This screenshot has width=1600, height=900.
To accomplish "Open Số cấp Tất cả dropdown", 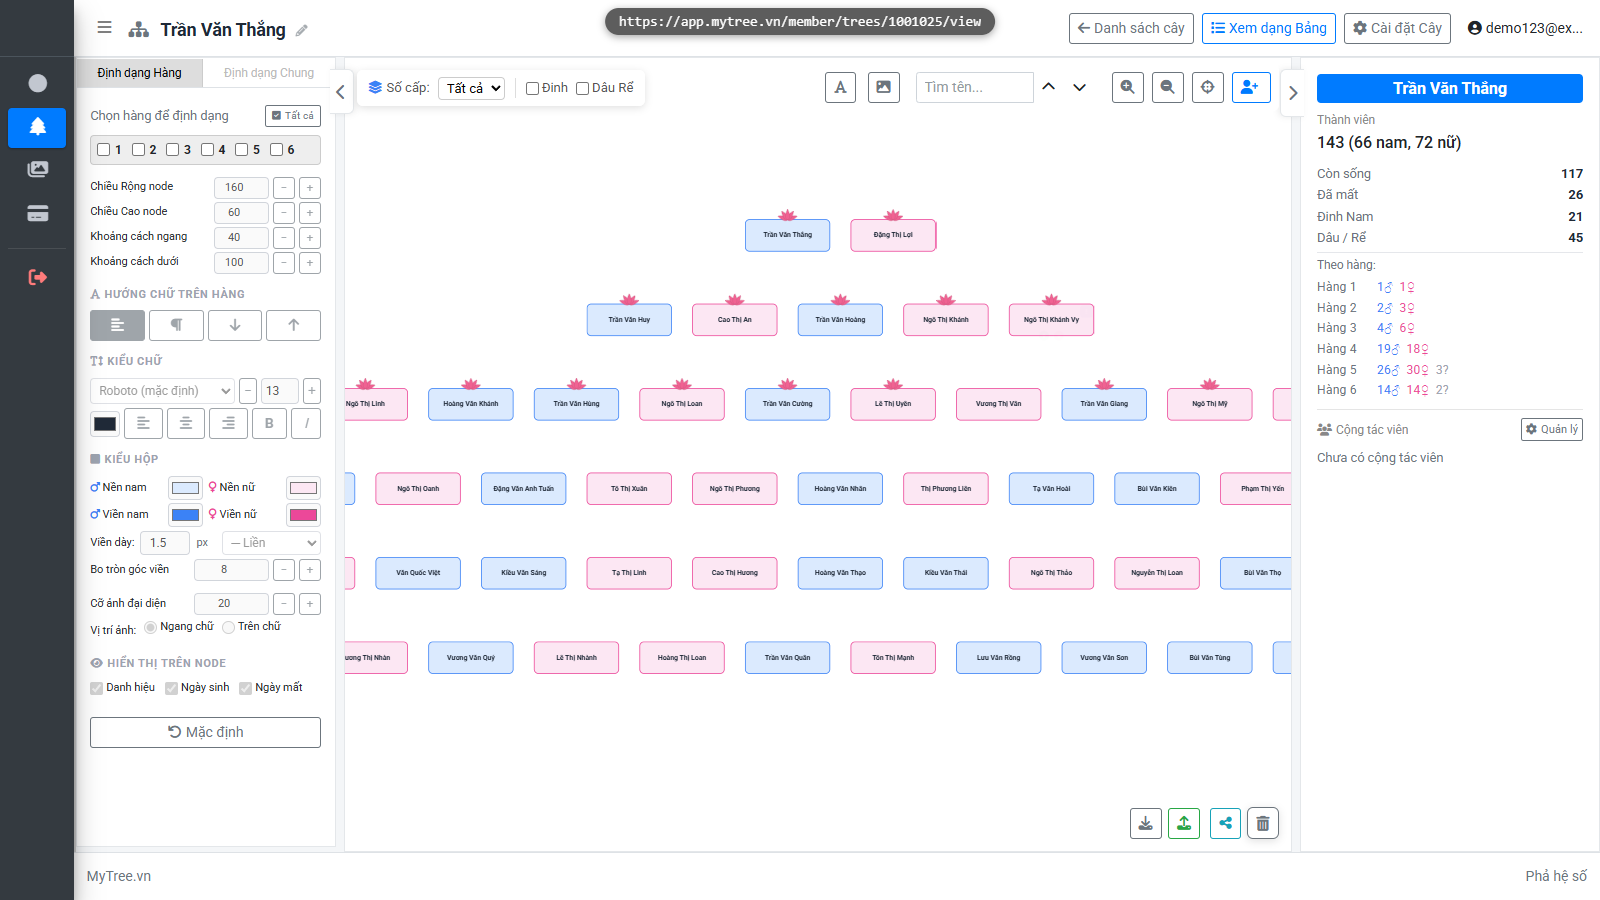I will tap(471, 88).
